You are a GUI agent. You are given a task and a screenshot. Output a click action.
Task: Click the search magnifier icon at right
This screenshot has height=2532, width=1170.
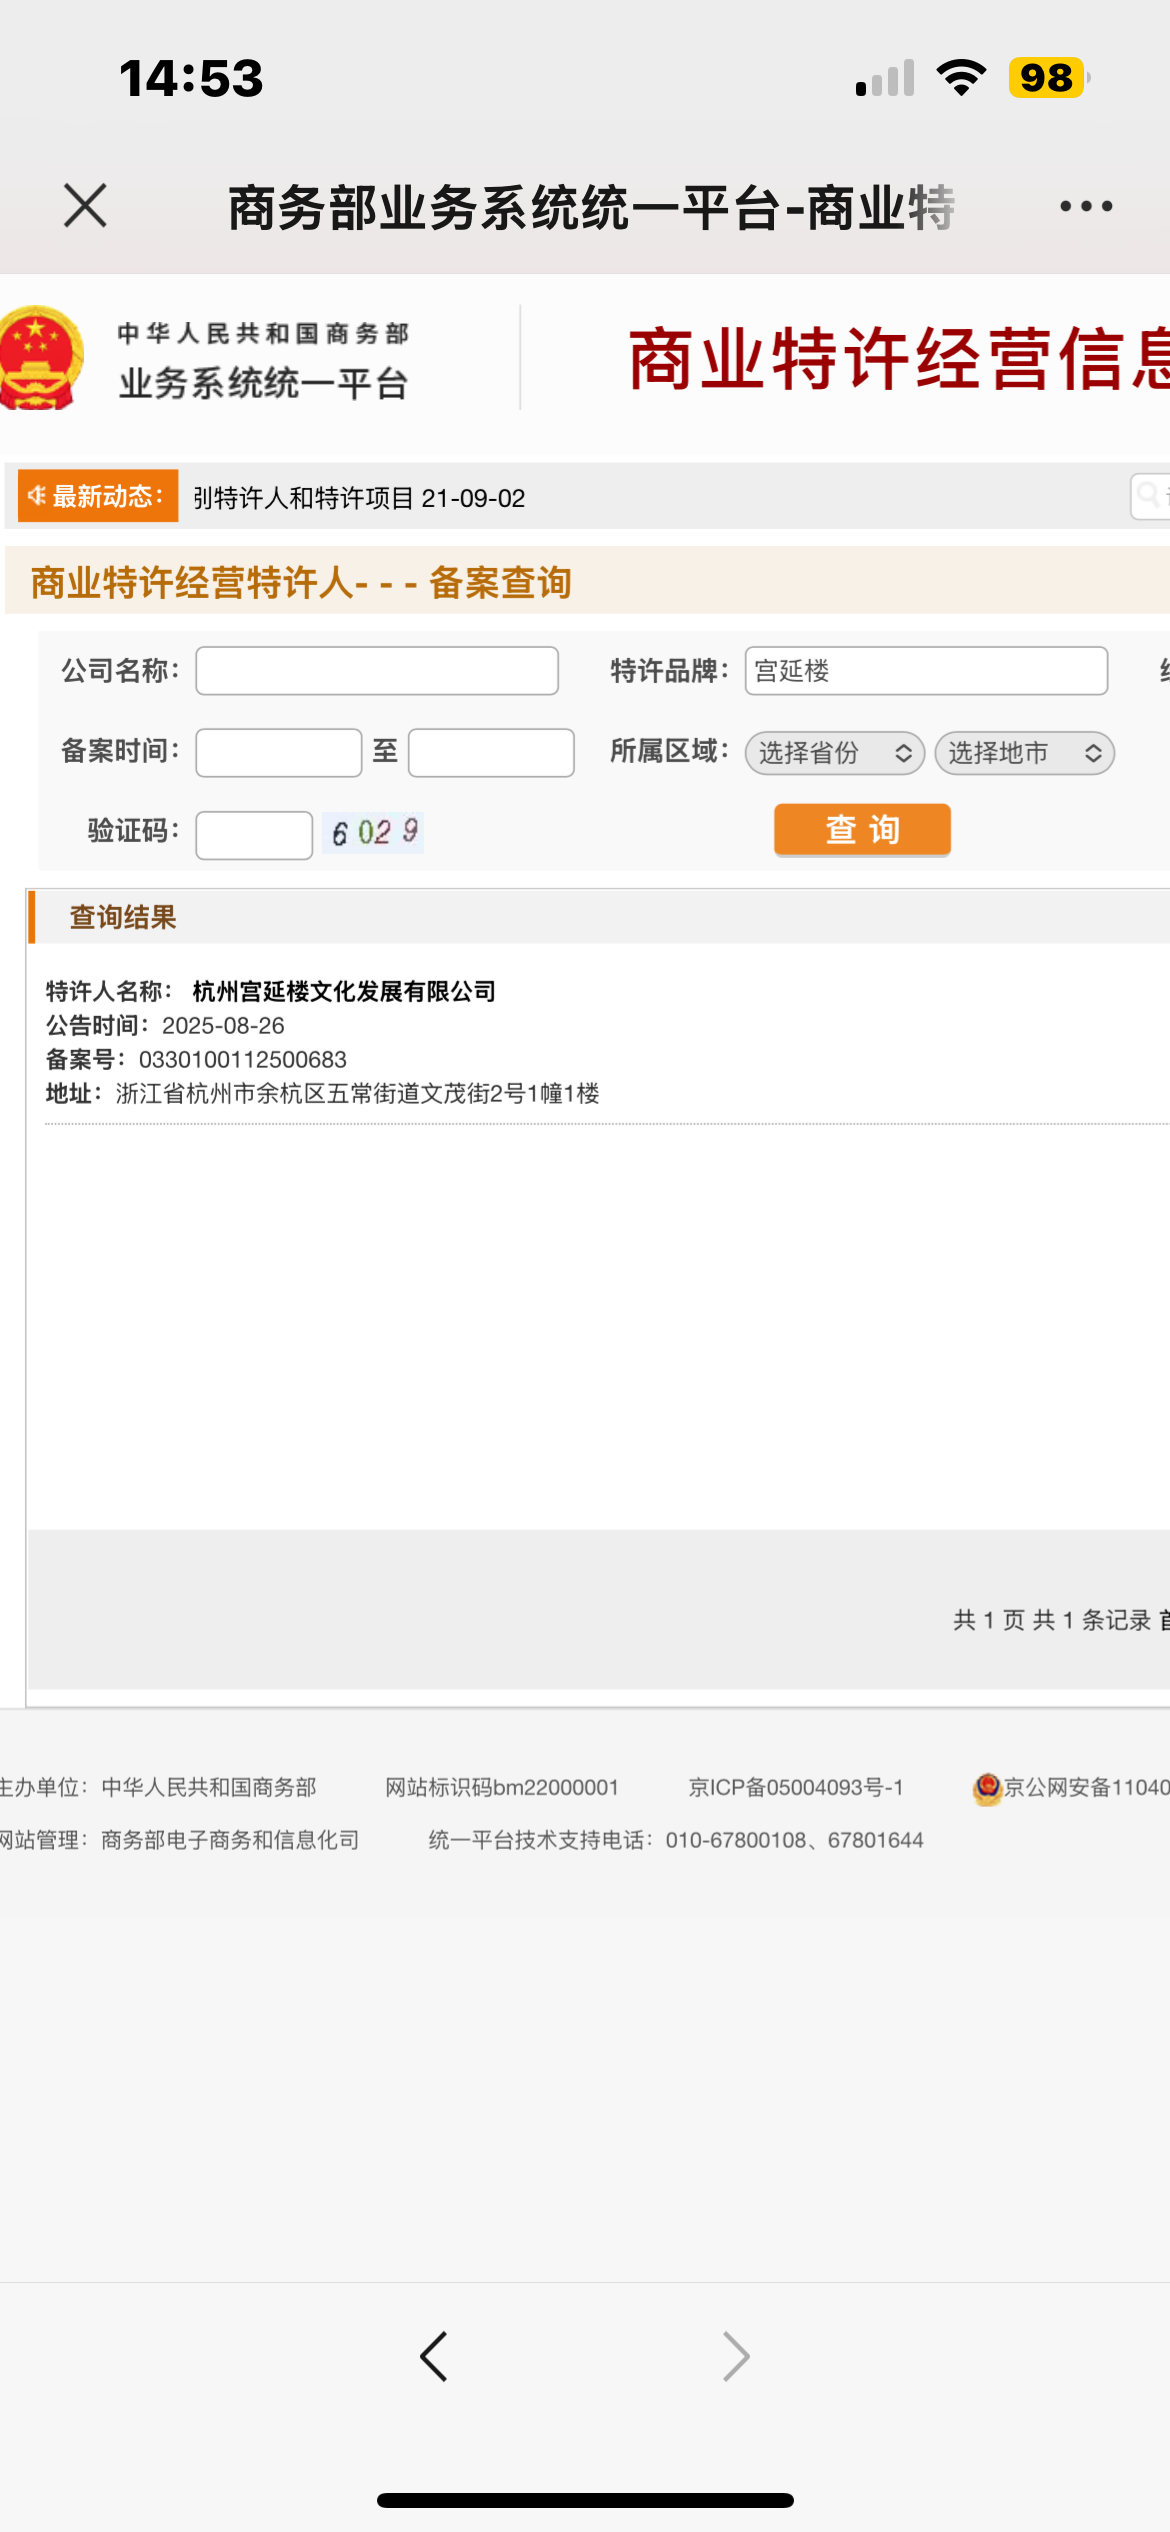tap(1149, 495)
